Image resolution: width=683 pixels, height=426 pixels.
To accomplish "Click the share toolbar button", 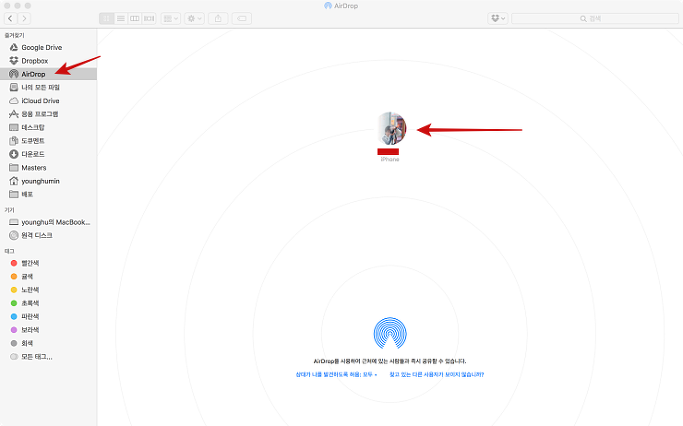I will coord(218,18).
